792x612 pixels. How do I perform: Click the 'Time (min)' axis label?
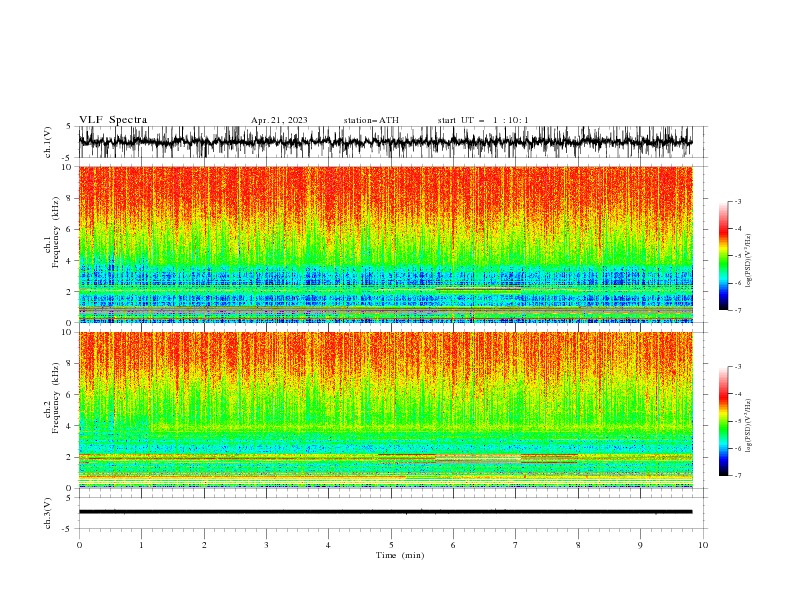tap(400, 555)
